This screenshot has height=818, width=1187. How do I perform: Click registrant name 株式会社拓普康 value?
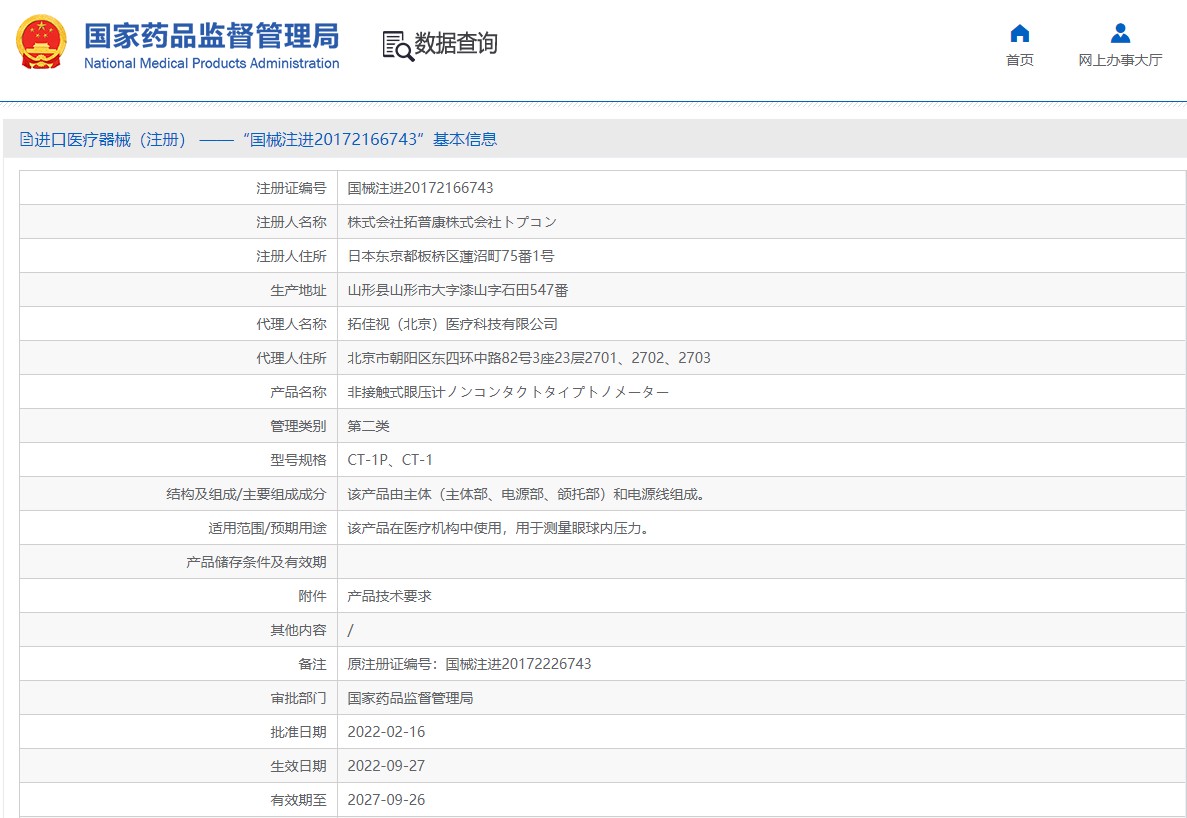(452, 222)
